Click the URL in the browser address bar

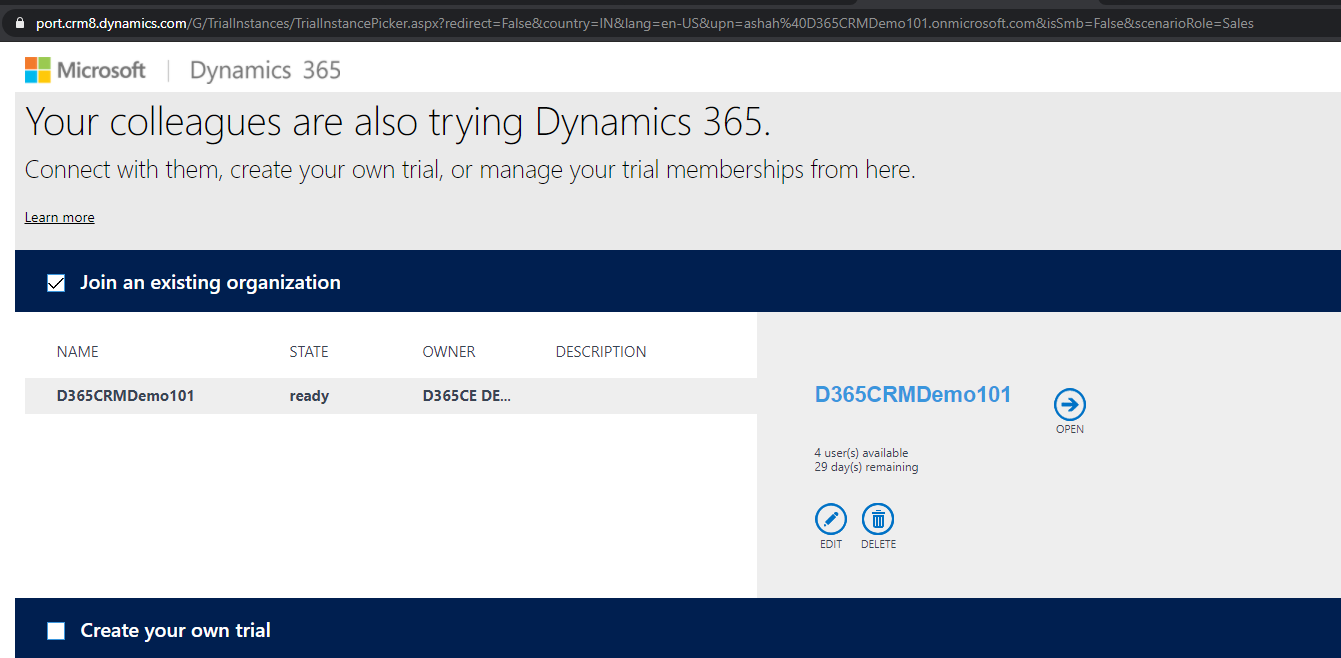click(645, 23)
